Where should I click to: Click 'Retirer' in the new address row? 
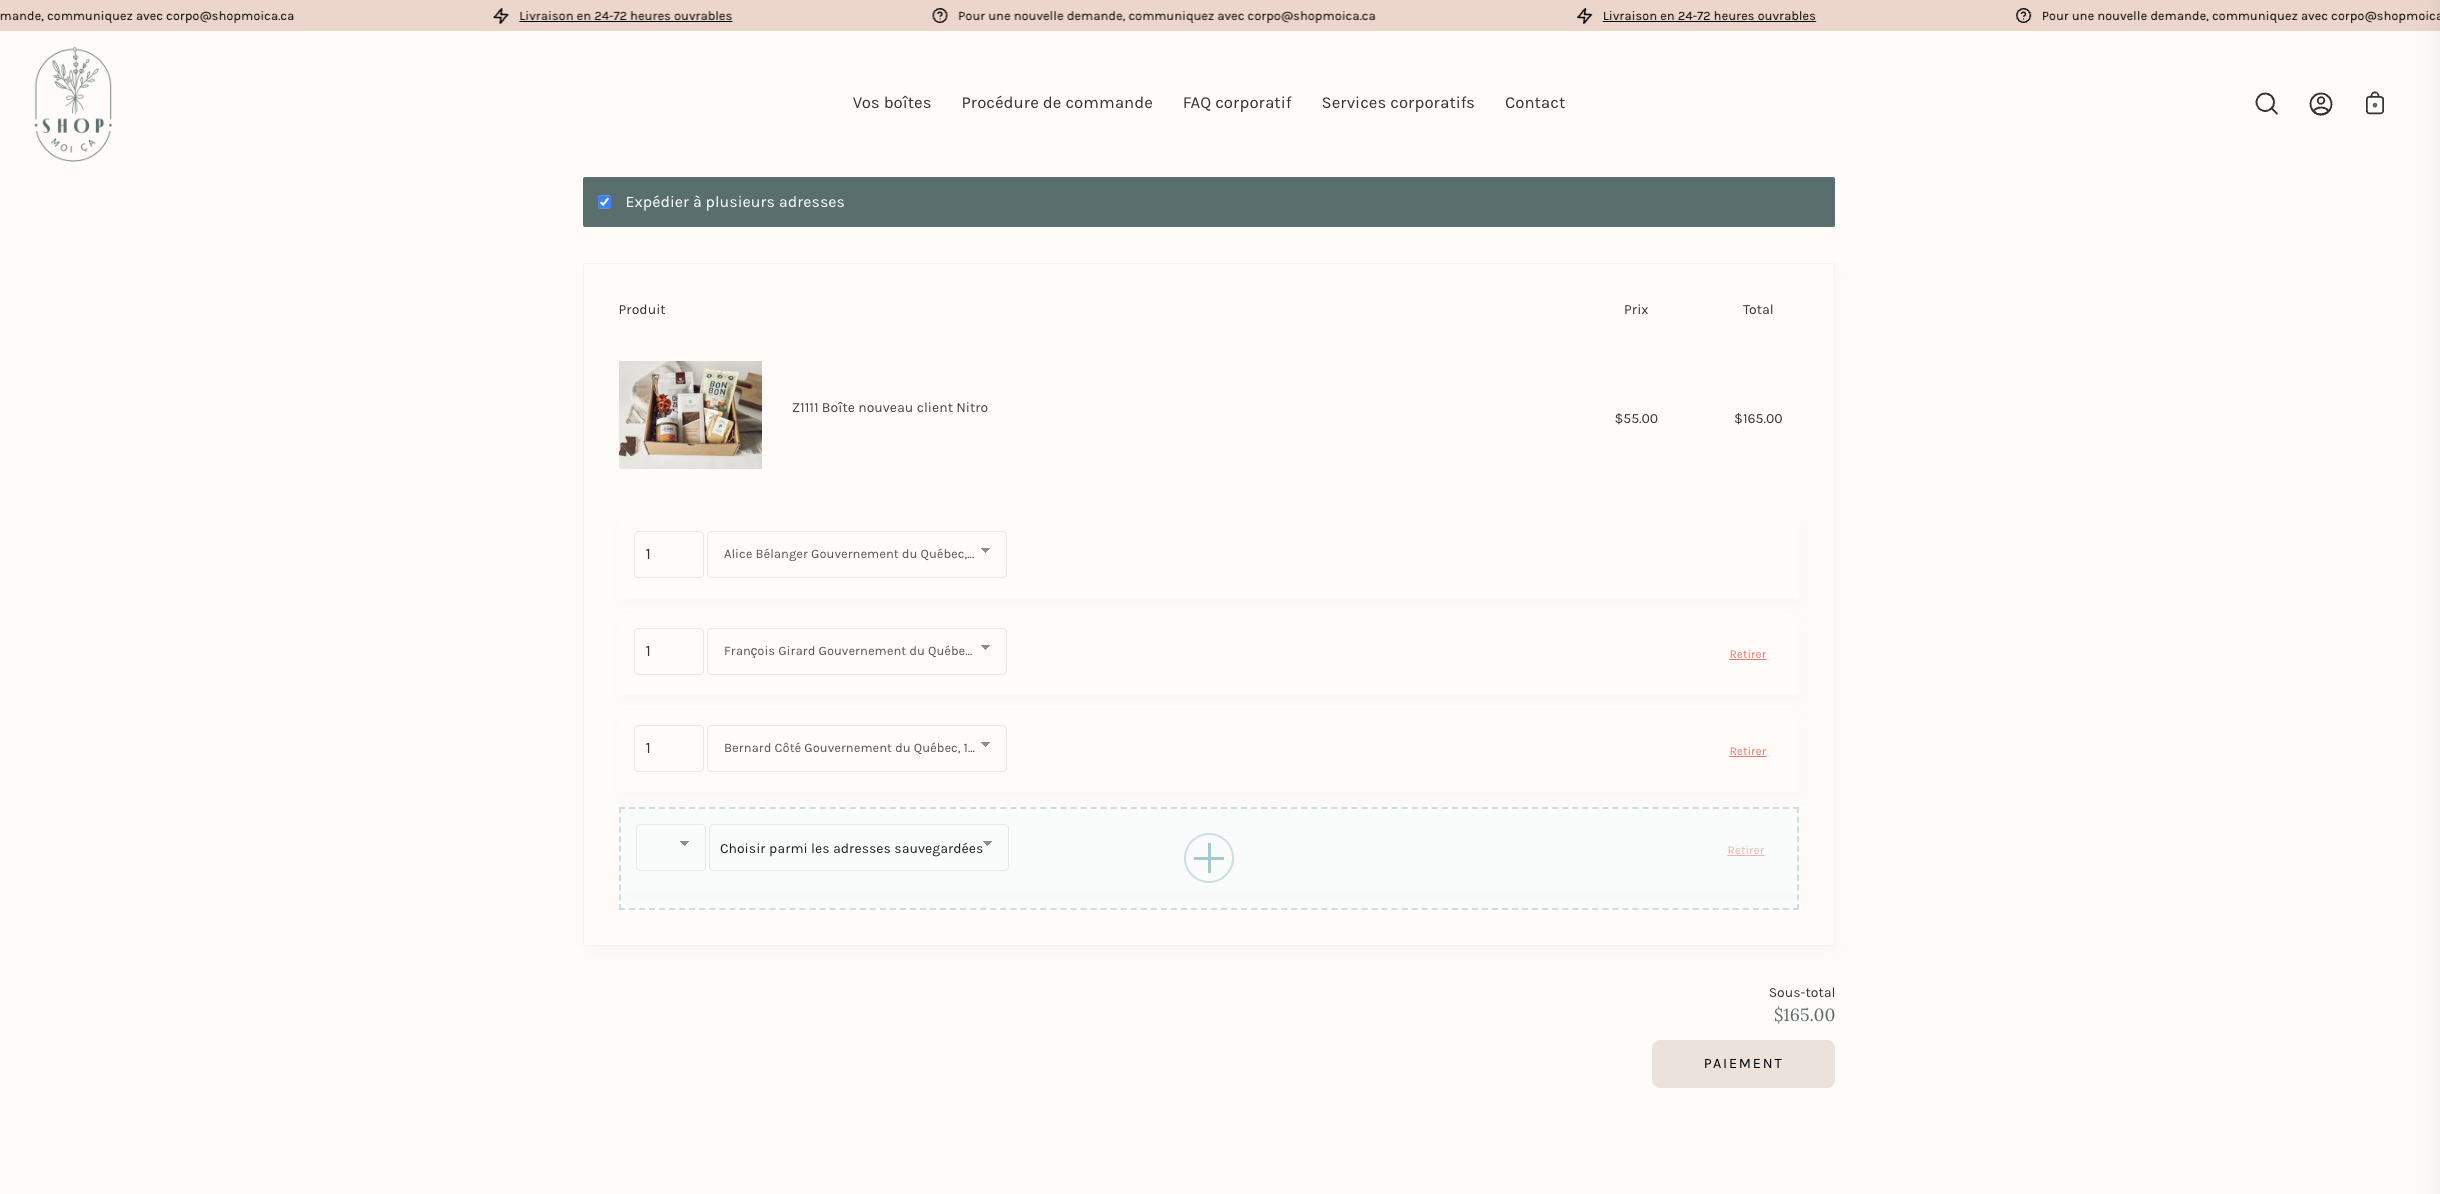coord(1745,851)
